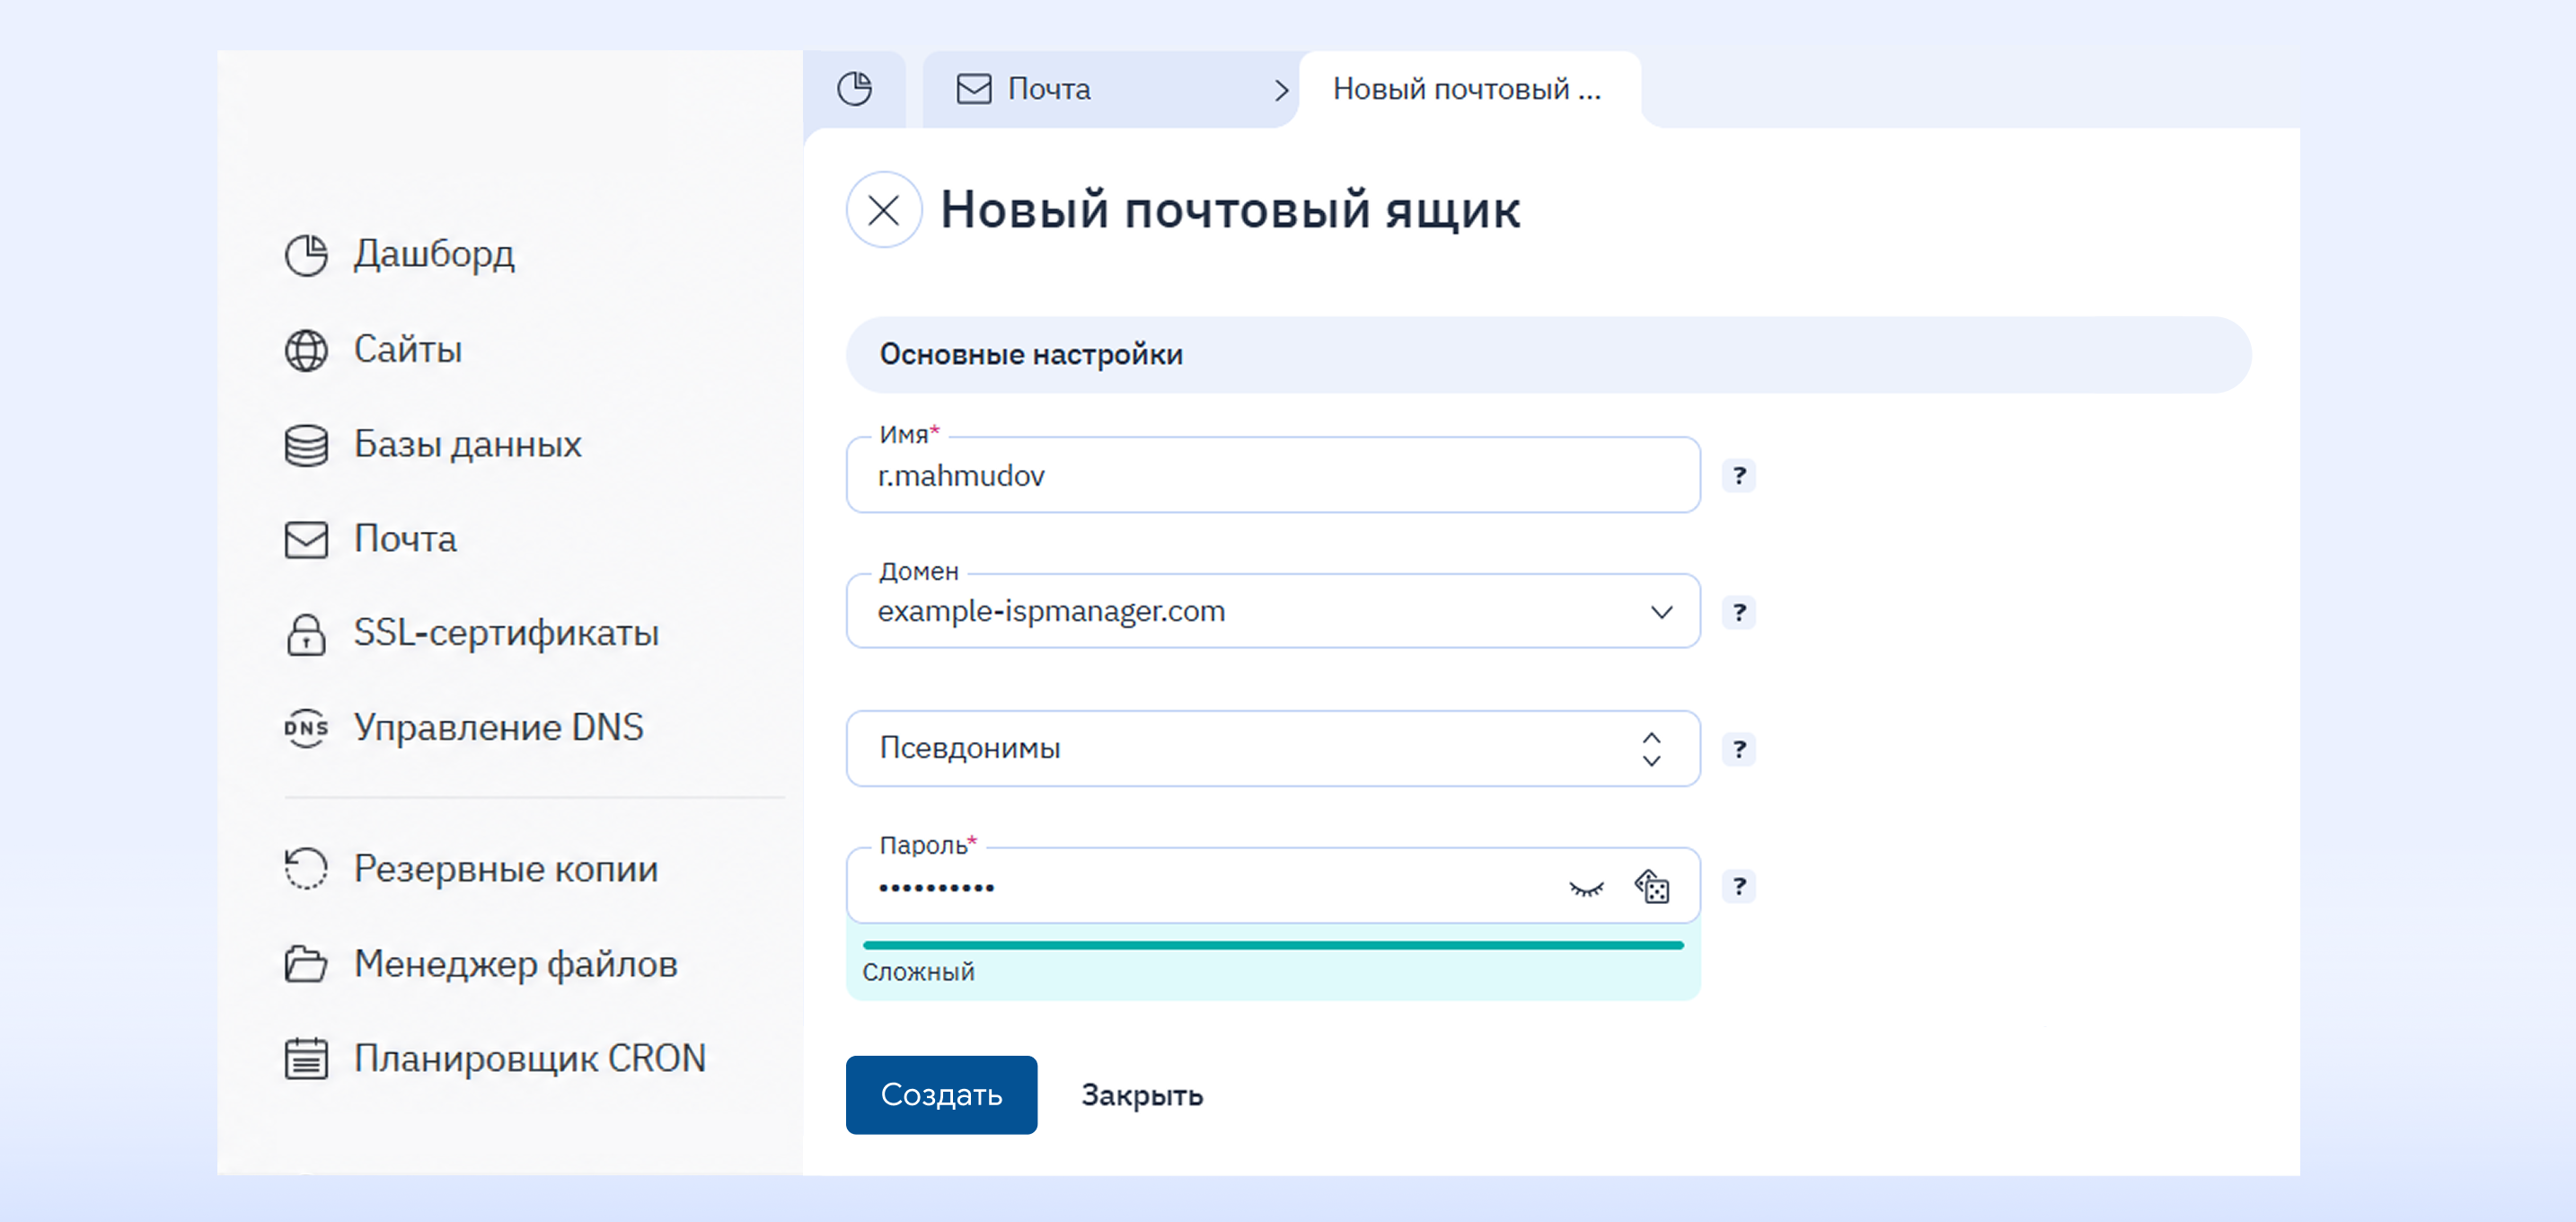Show help for the Домен field

click(x=1739, y=612)
